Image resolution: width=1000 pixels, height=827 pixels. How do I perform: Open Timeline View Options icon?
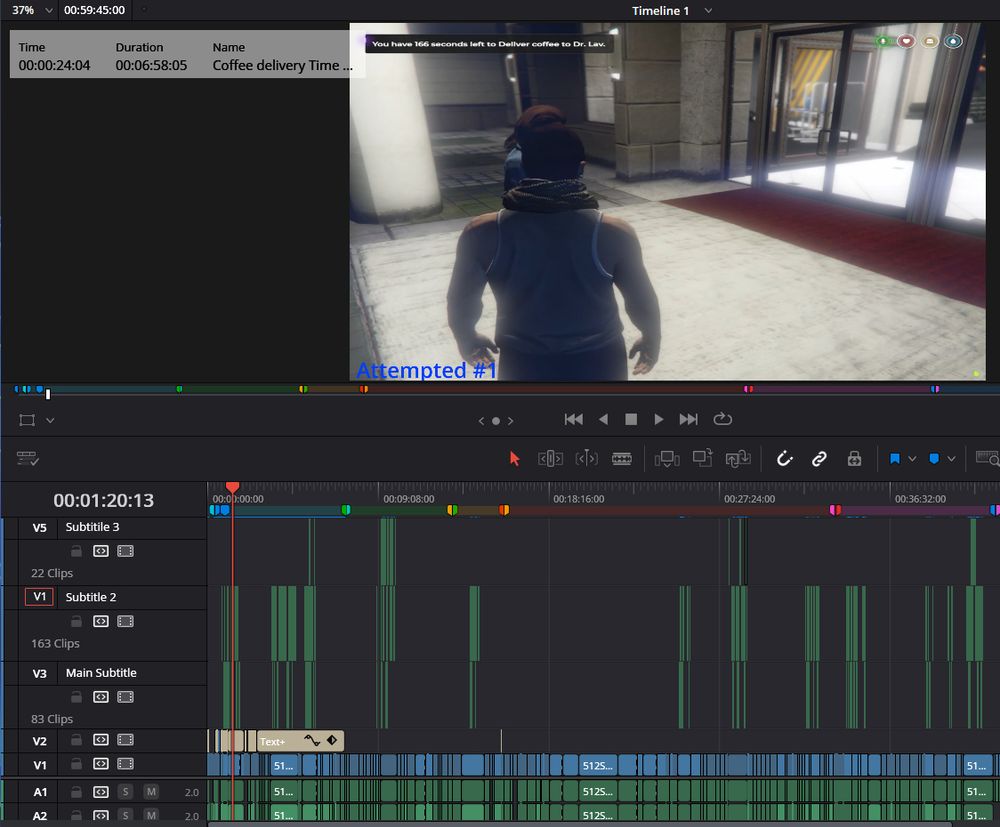(27, 458)
